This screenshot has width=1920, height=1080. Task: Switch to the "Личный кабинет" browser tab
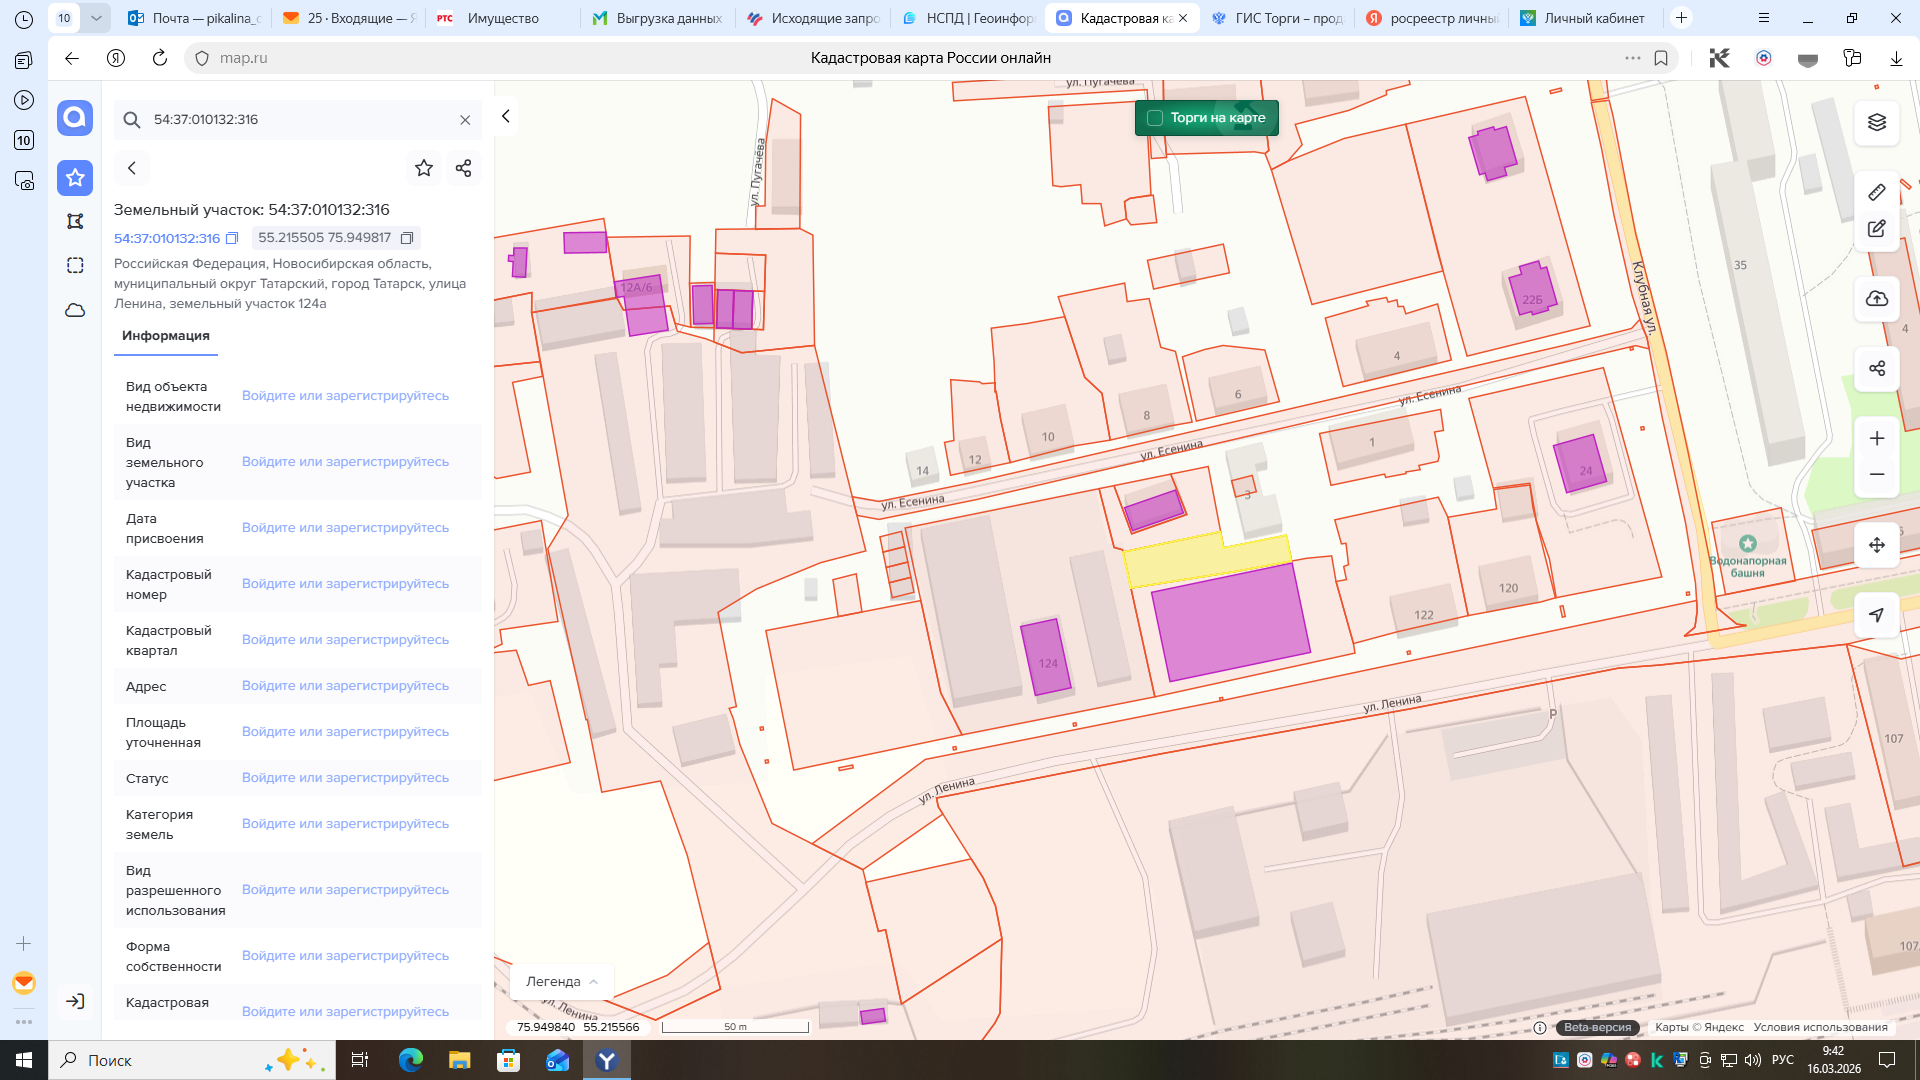(x=1584, y=18)
